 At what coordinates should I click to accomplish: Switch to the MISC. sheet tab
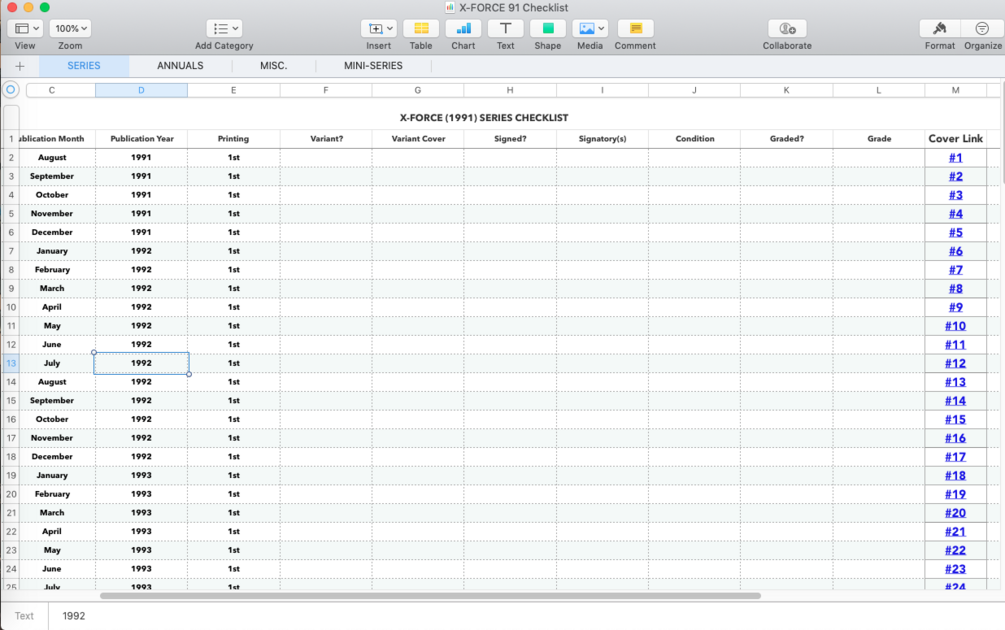pyautogui.click(x=274, y=66)
